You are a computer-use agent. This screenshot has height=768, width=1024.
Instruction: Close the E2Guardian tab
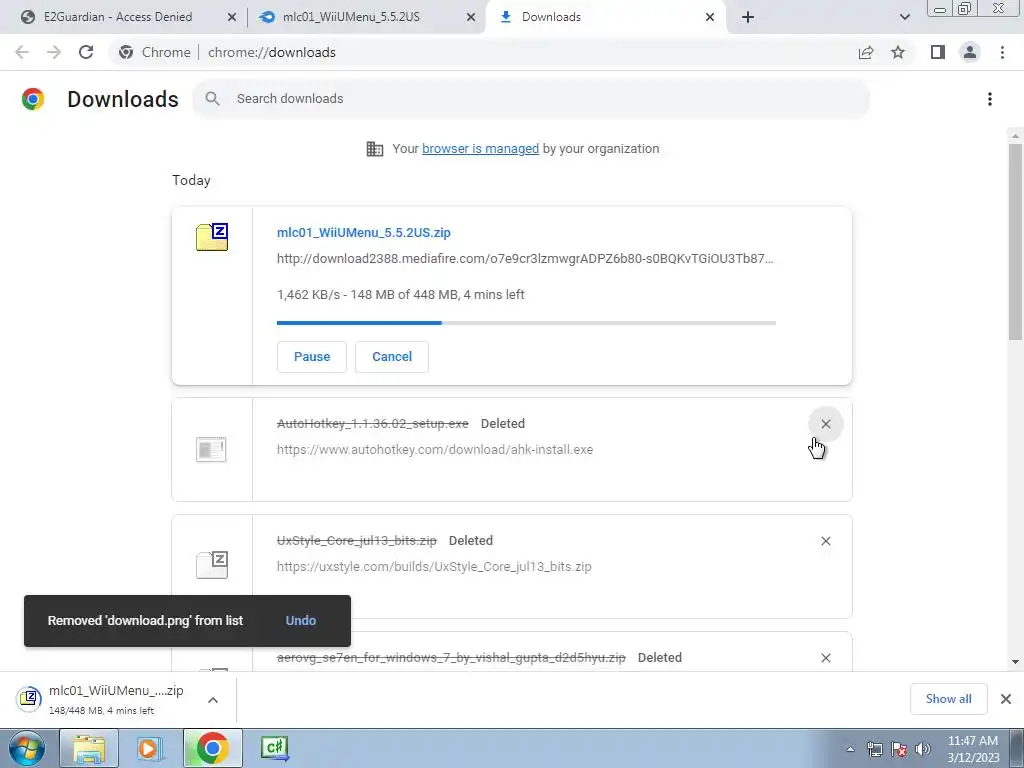tap(232, 17)
